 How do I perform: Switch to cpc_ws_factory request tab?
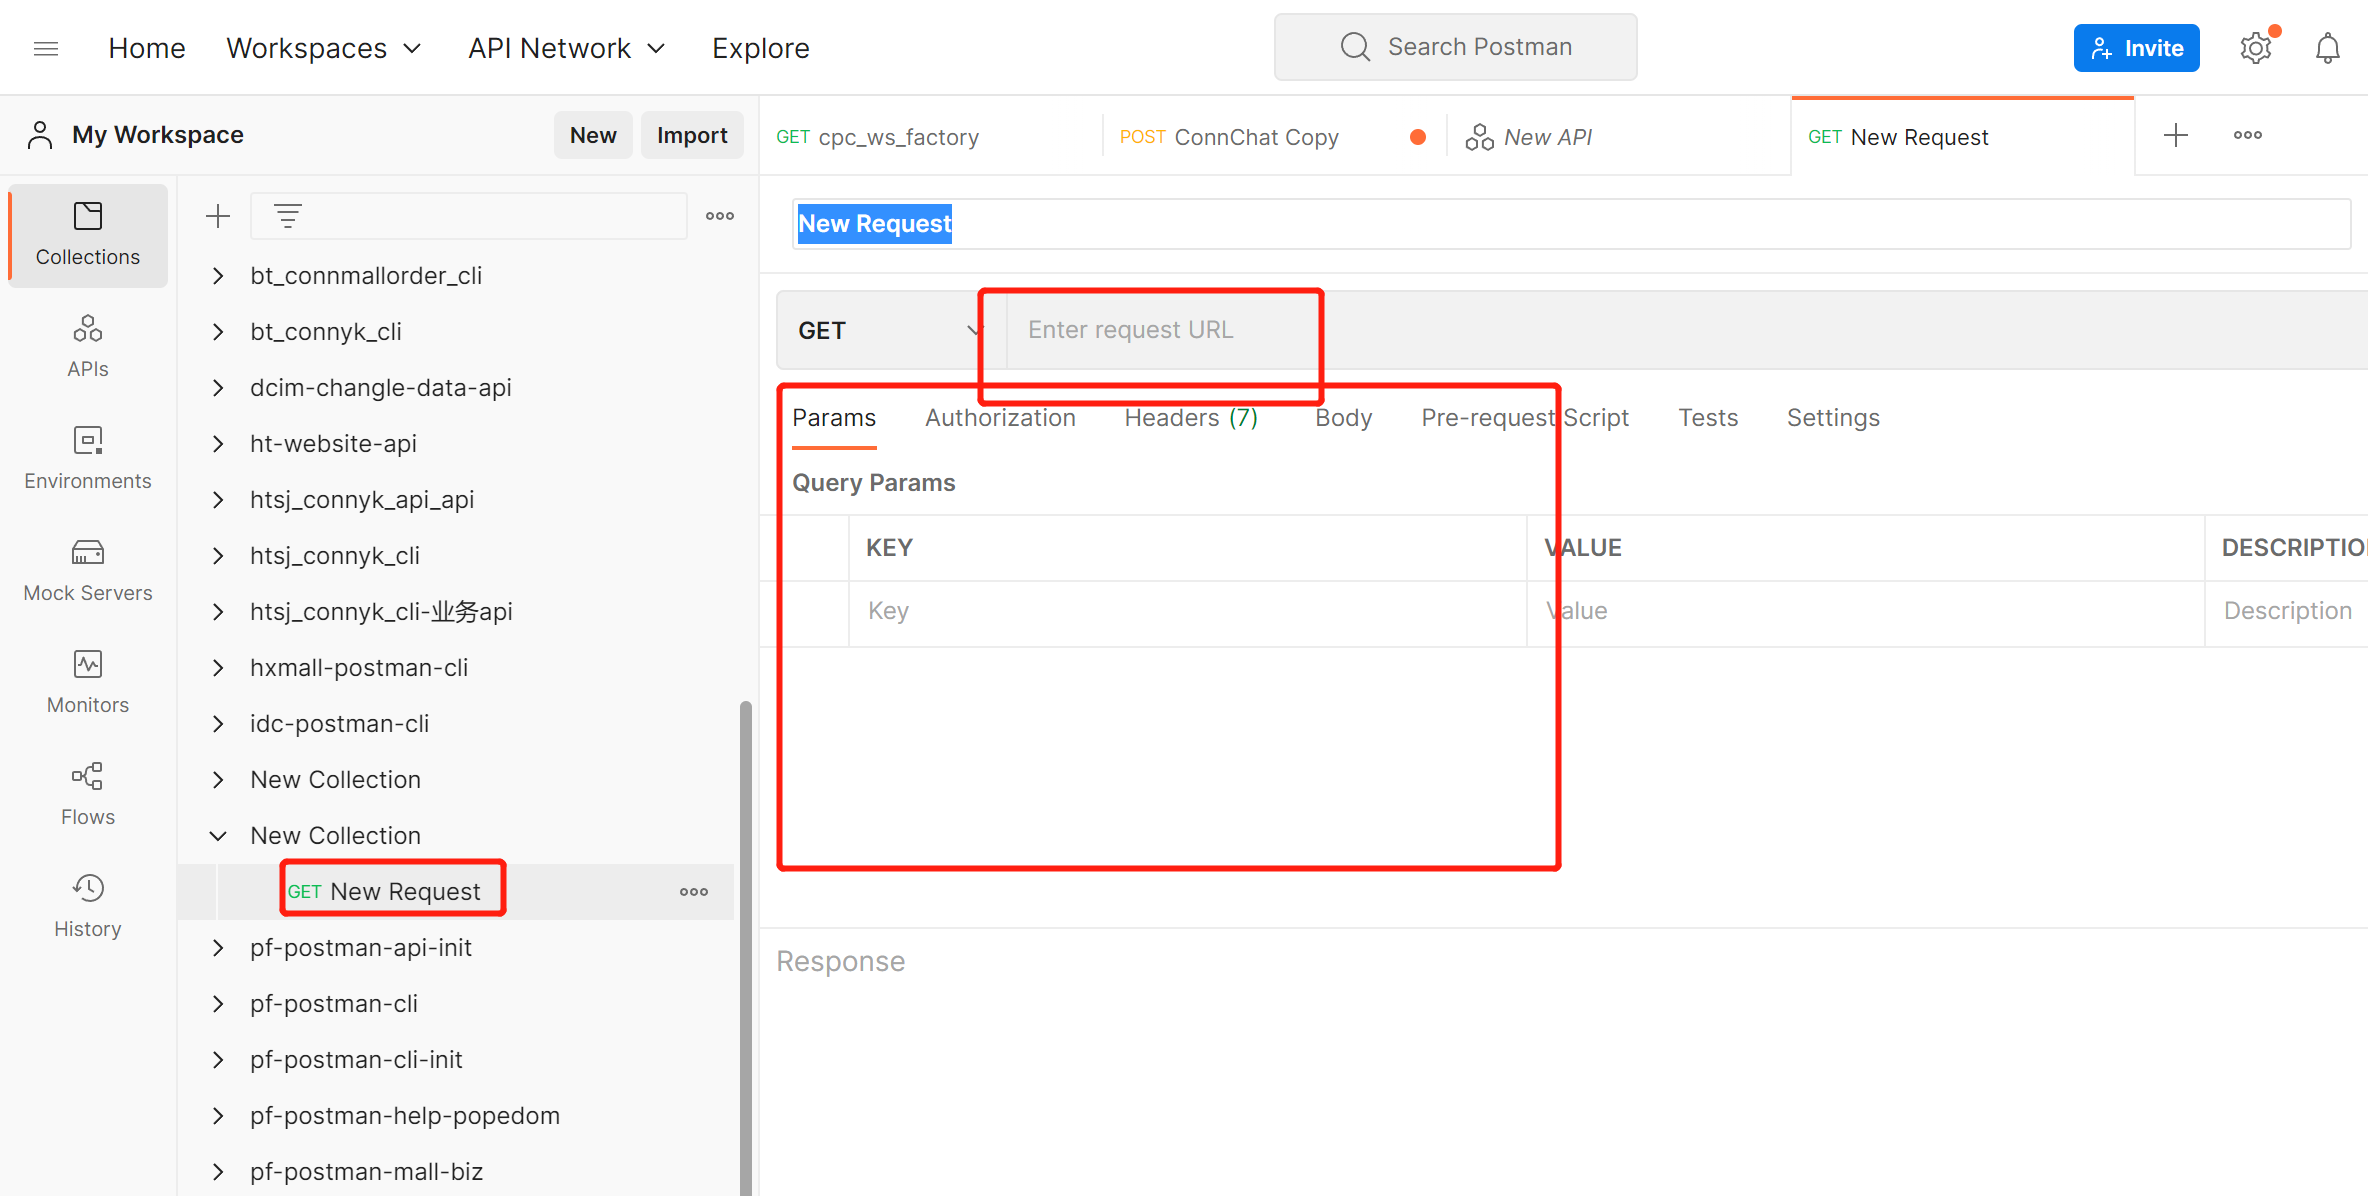click(x=930, y=137)
